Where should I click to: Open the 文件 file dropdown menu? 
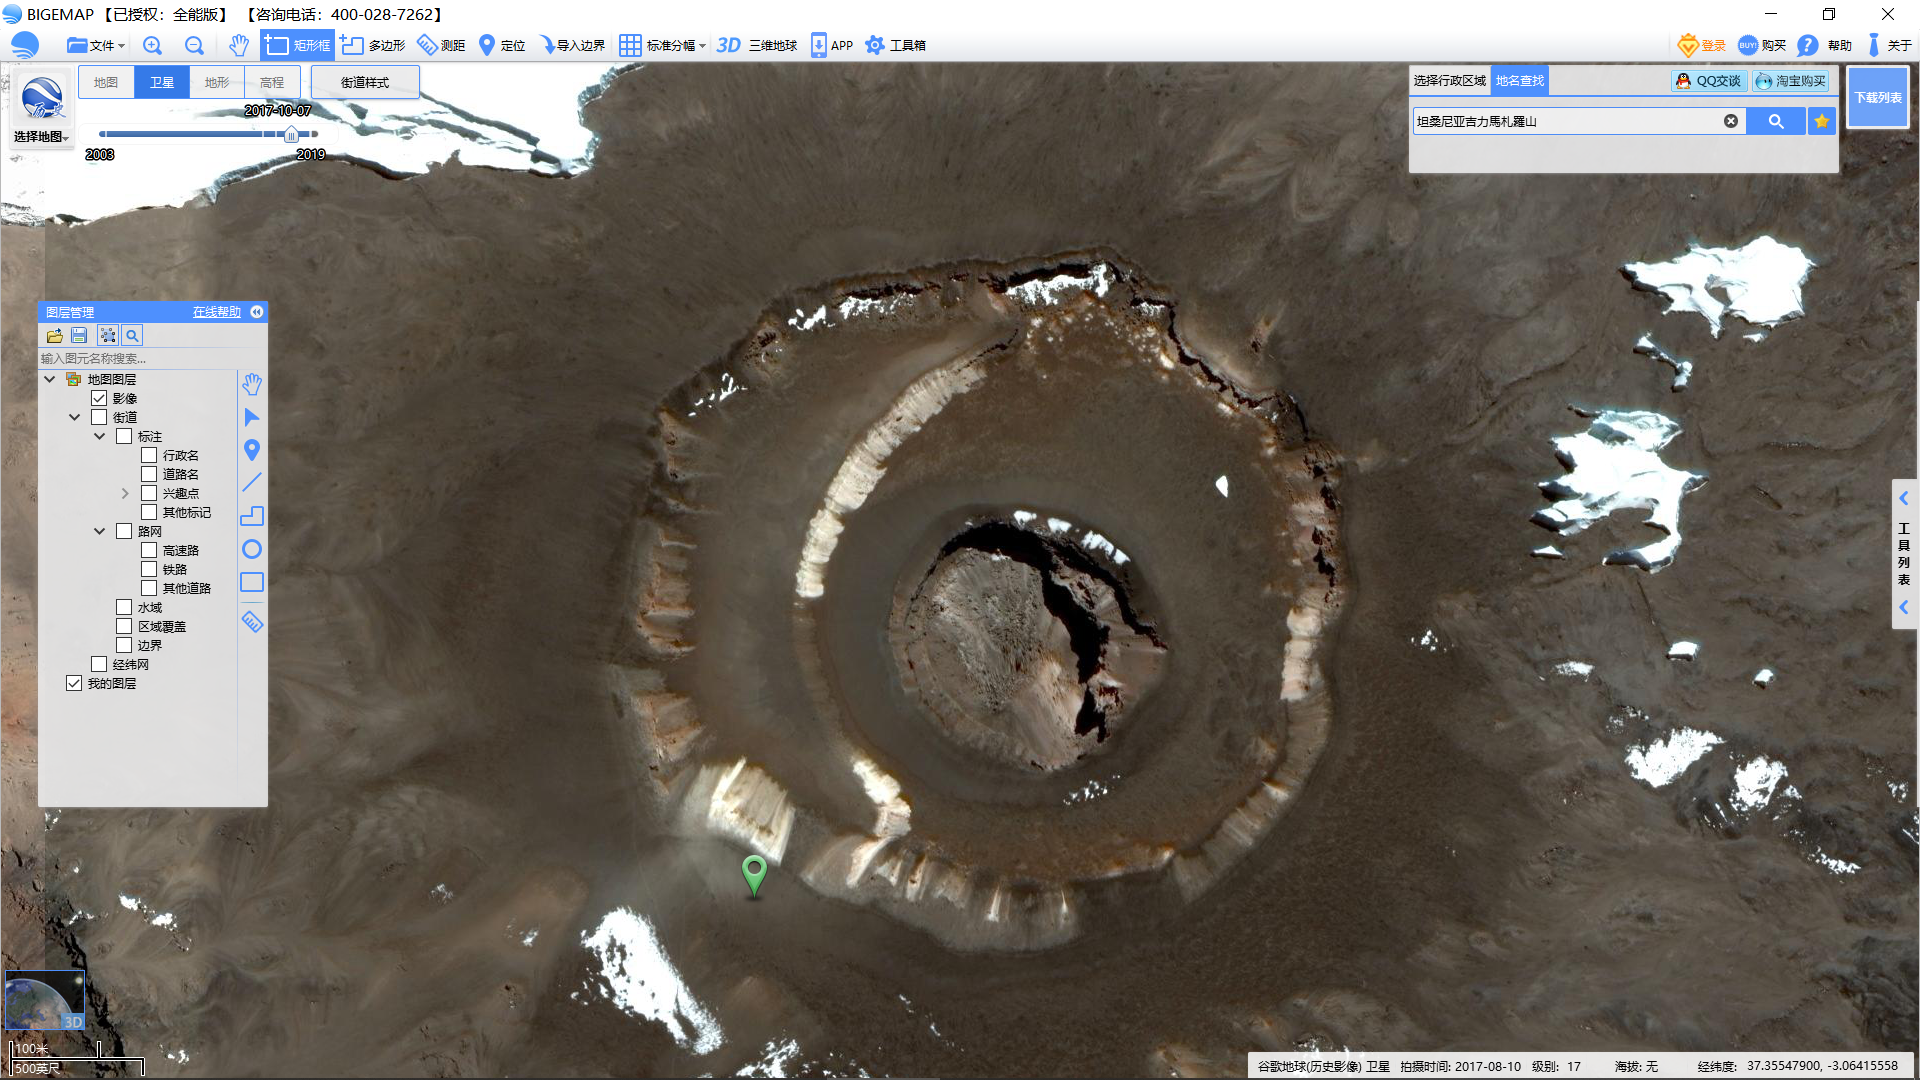(x=96, y=45)
